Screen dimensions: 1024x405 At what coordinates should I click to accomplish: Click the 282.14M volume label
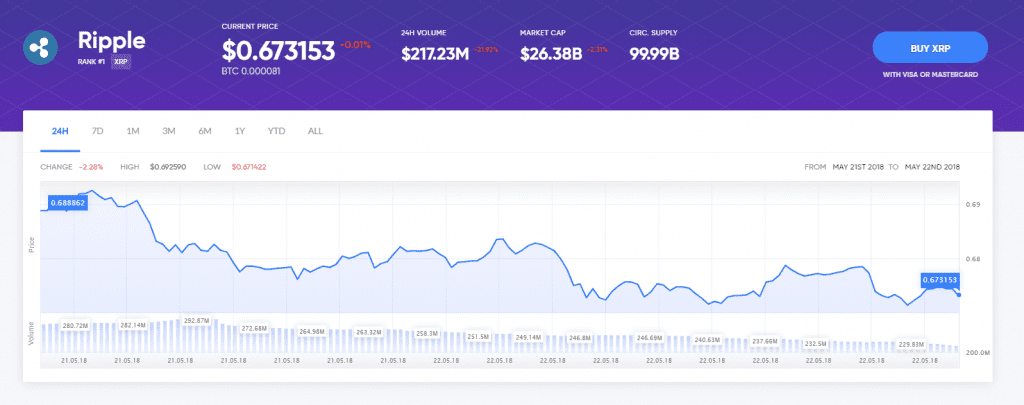pyautogui.click(x=133, y=325)
